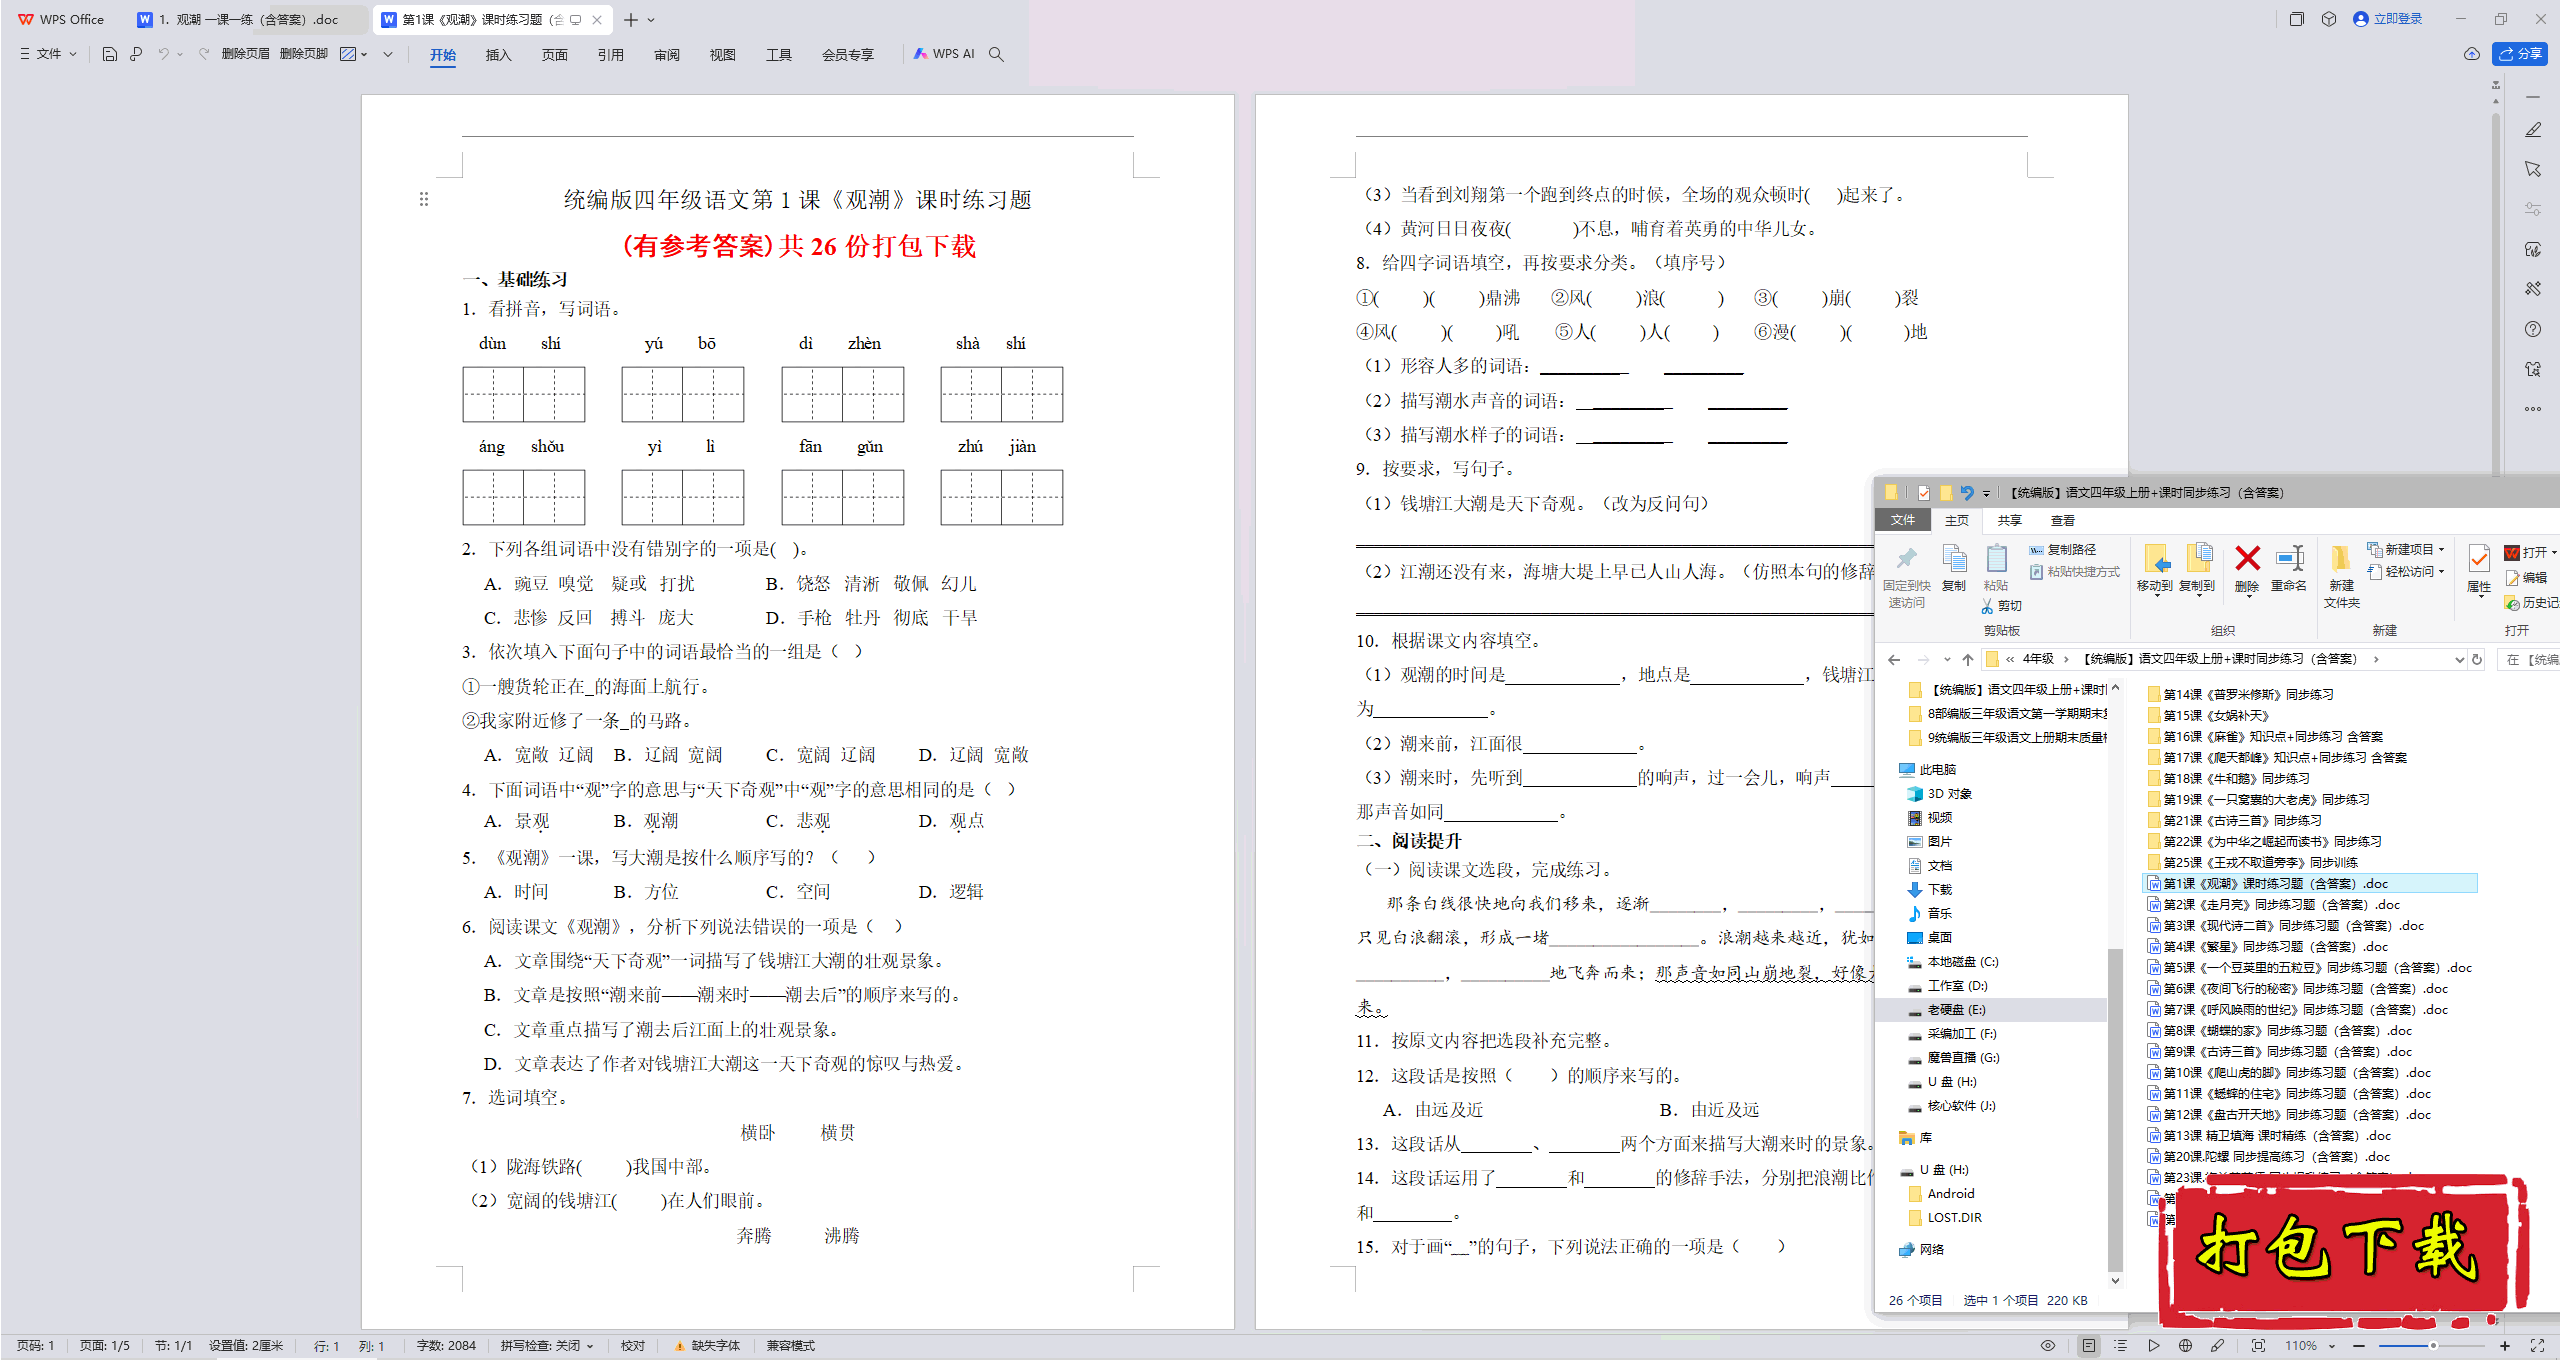Open new tab with plus icon
Image resolution: width=2560 pixels, height=1360 pixels.
631,20
